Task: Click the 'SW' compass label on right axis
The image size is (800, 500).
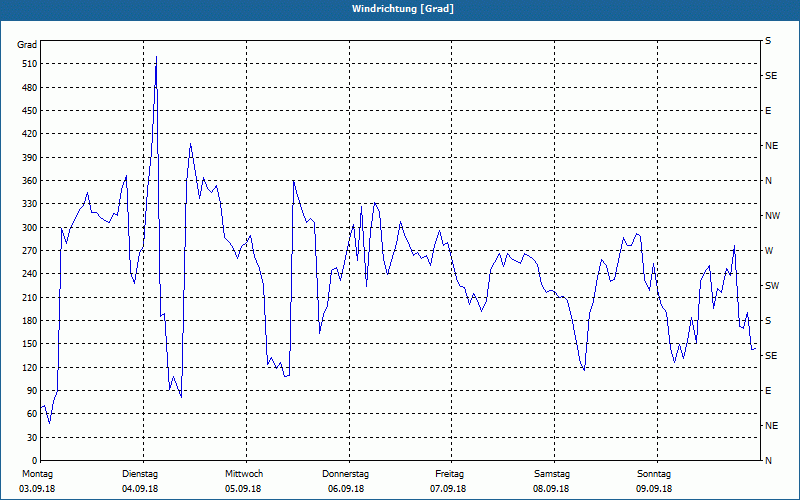Action: pos(772,286)
